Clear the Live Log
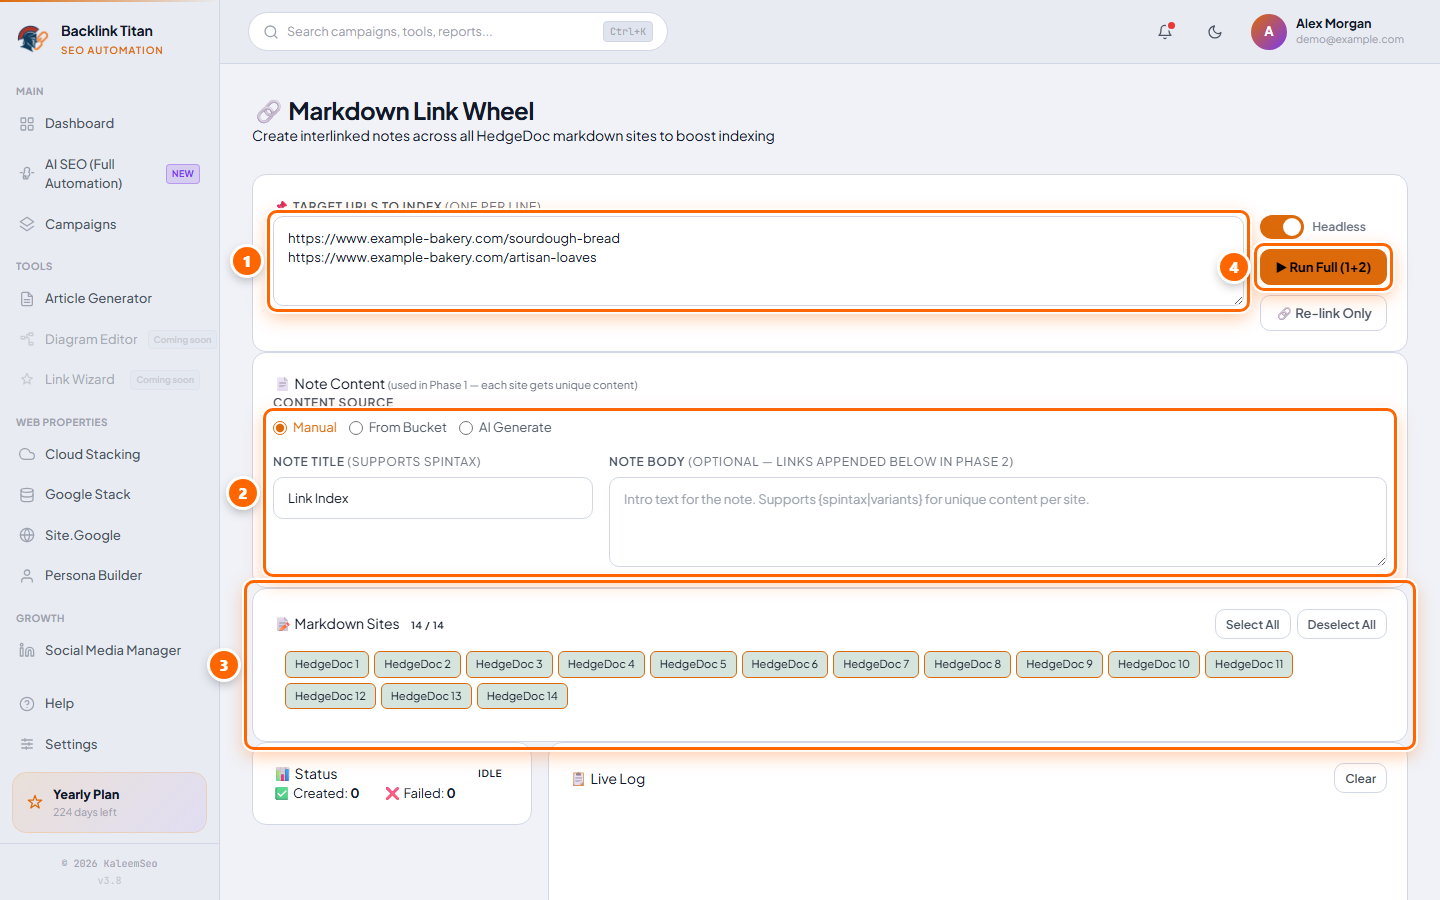This screenshot has height=900, width=1440. 1360,779
